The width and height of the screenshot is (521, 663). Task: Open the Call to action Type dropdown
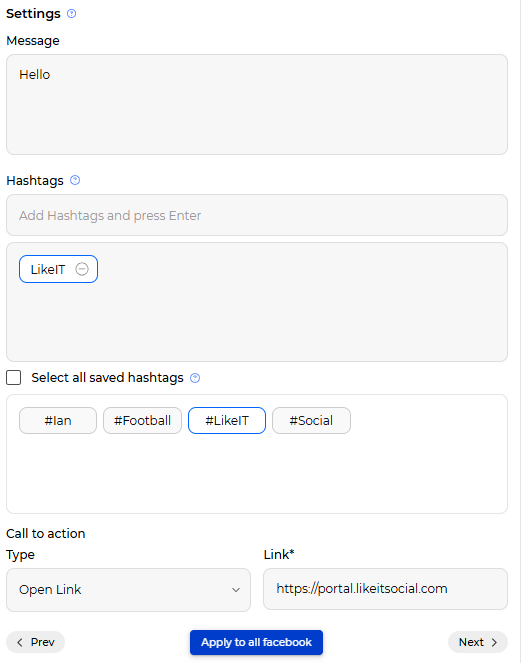129,589
